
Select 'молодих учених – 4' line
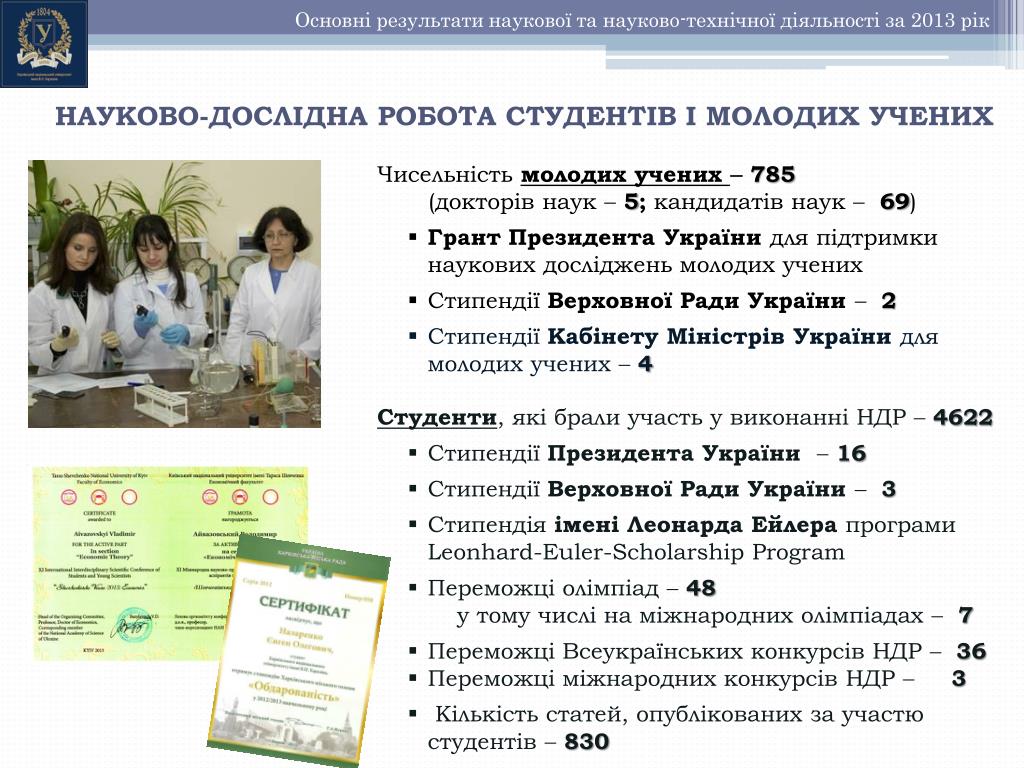coord(540,364)
